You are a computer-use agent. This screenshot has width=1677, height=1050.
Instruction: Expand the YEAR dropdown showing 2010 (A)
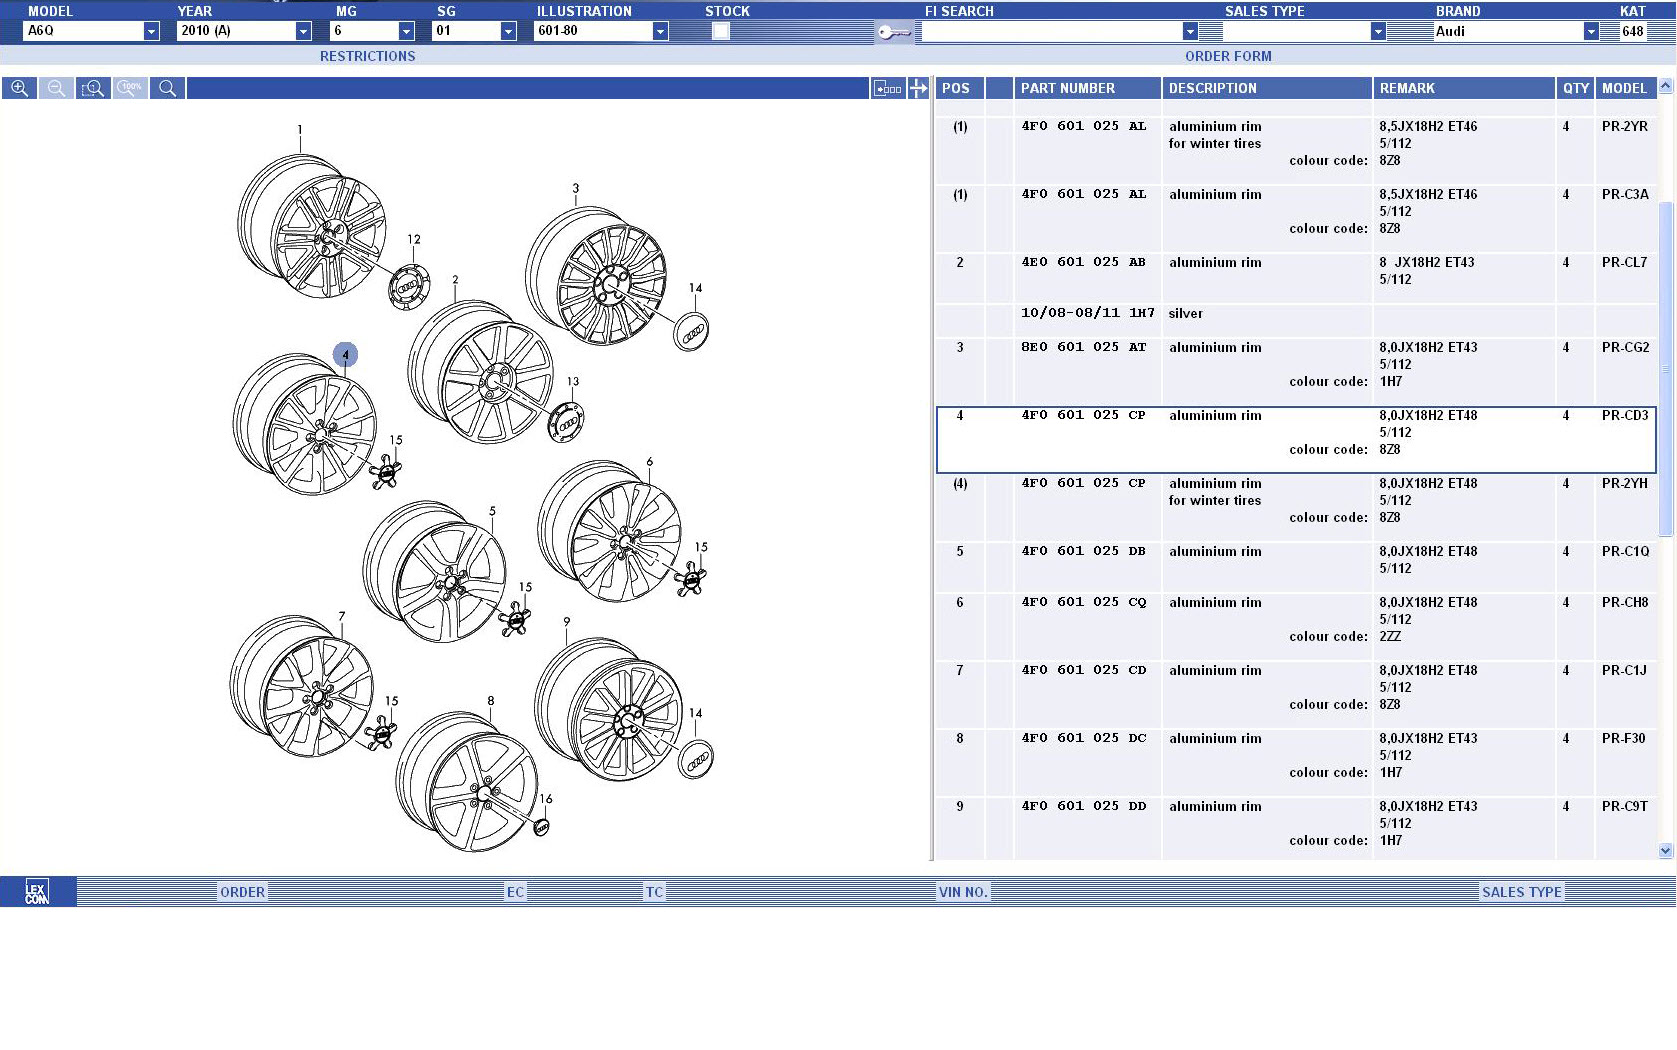coord(303,31)
